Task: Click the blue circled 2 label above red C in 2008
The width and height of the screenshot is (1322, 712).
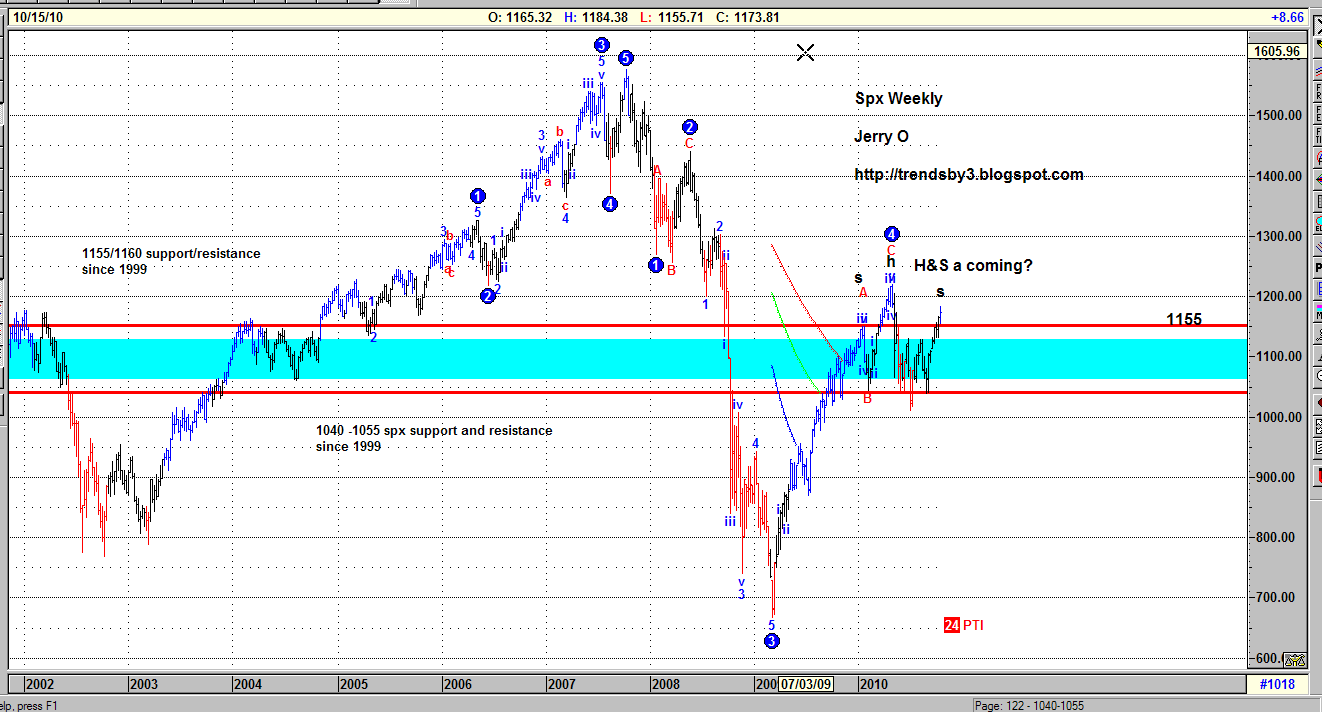Action: click(x=690, y=127)
